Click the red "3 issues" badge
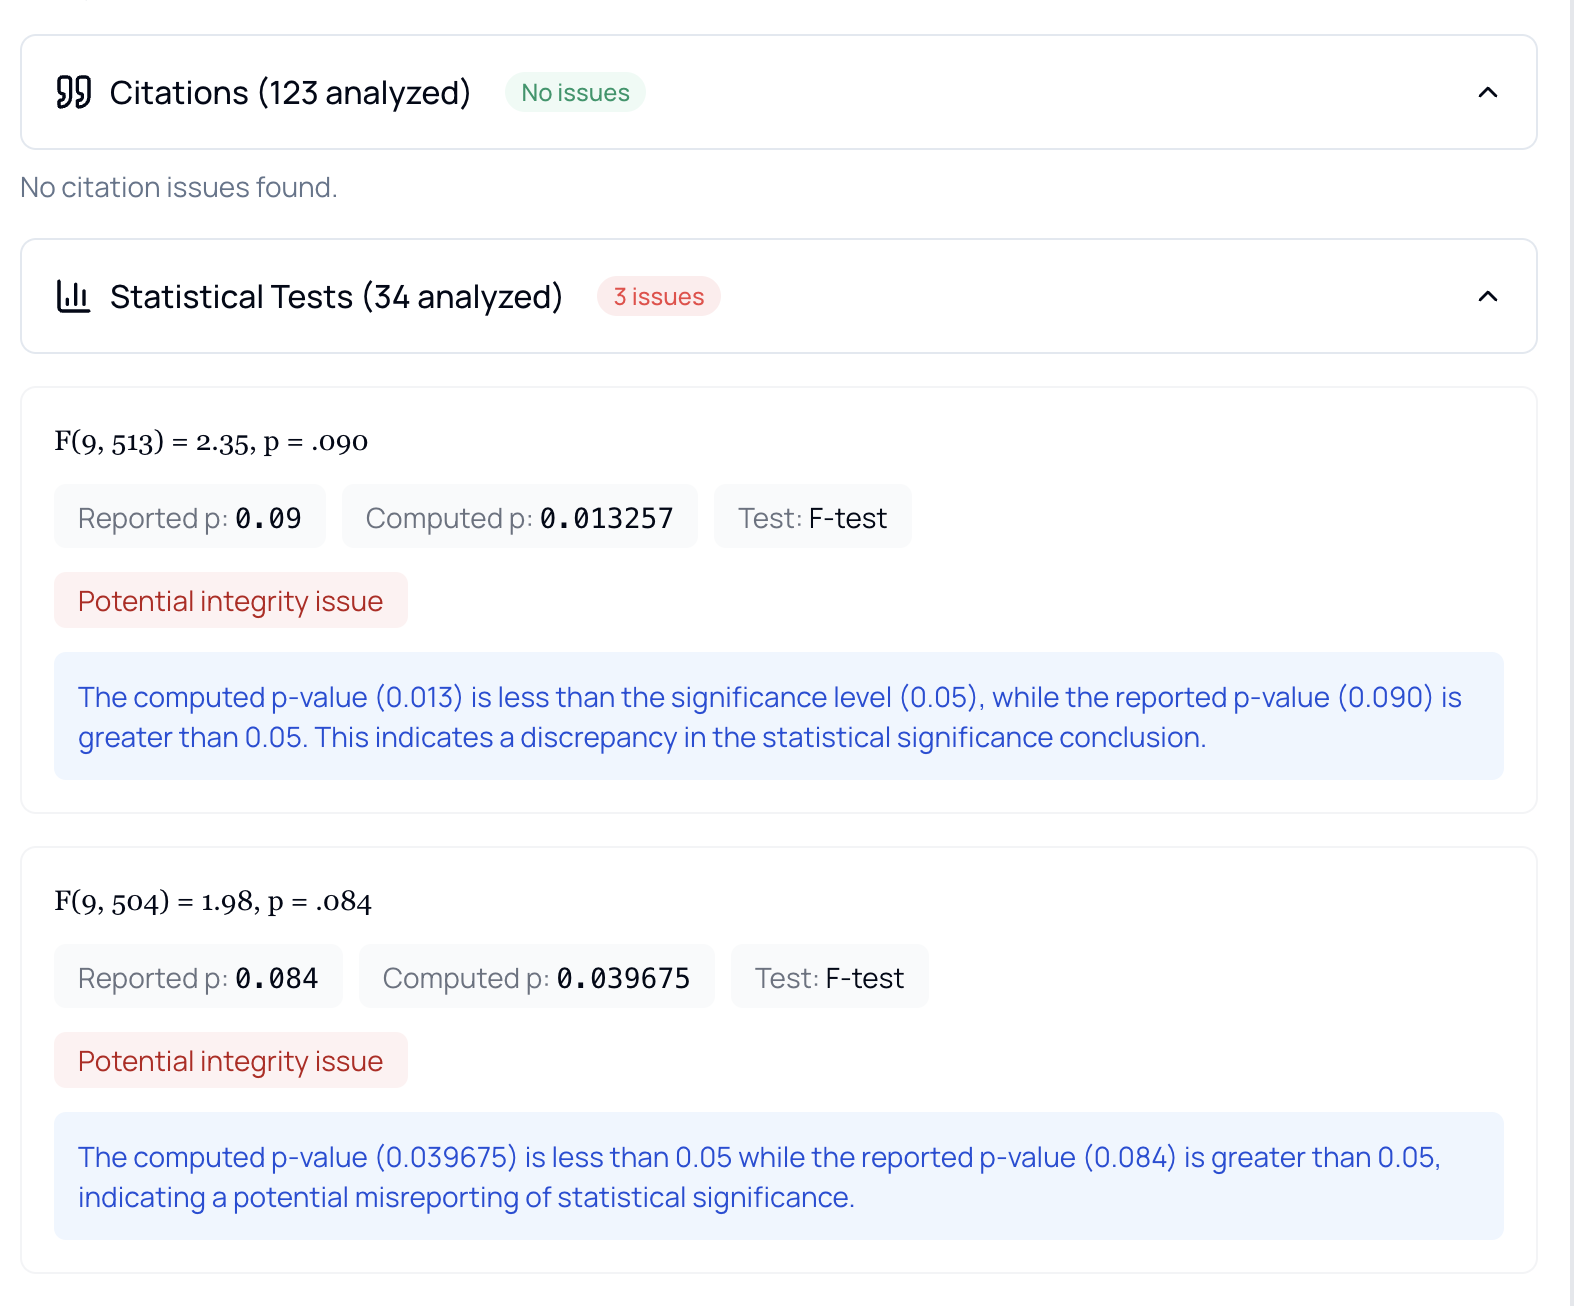The image size is (1592, 1306). tap(658, 297)
